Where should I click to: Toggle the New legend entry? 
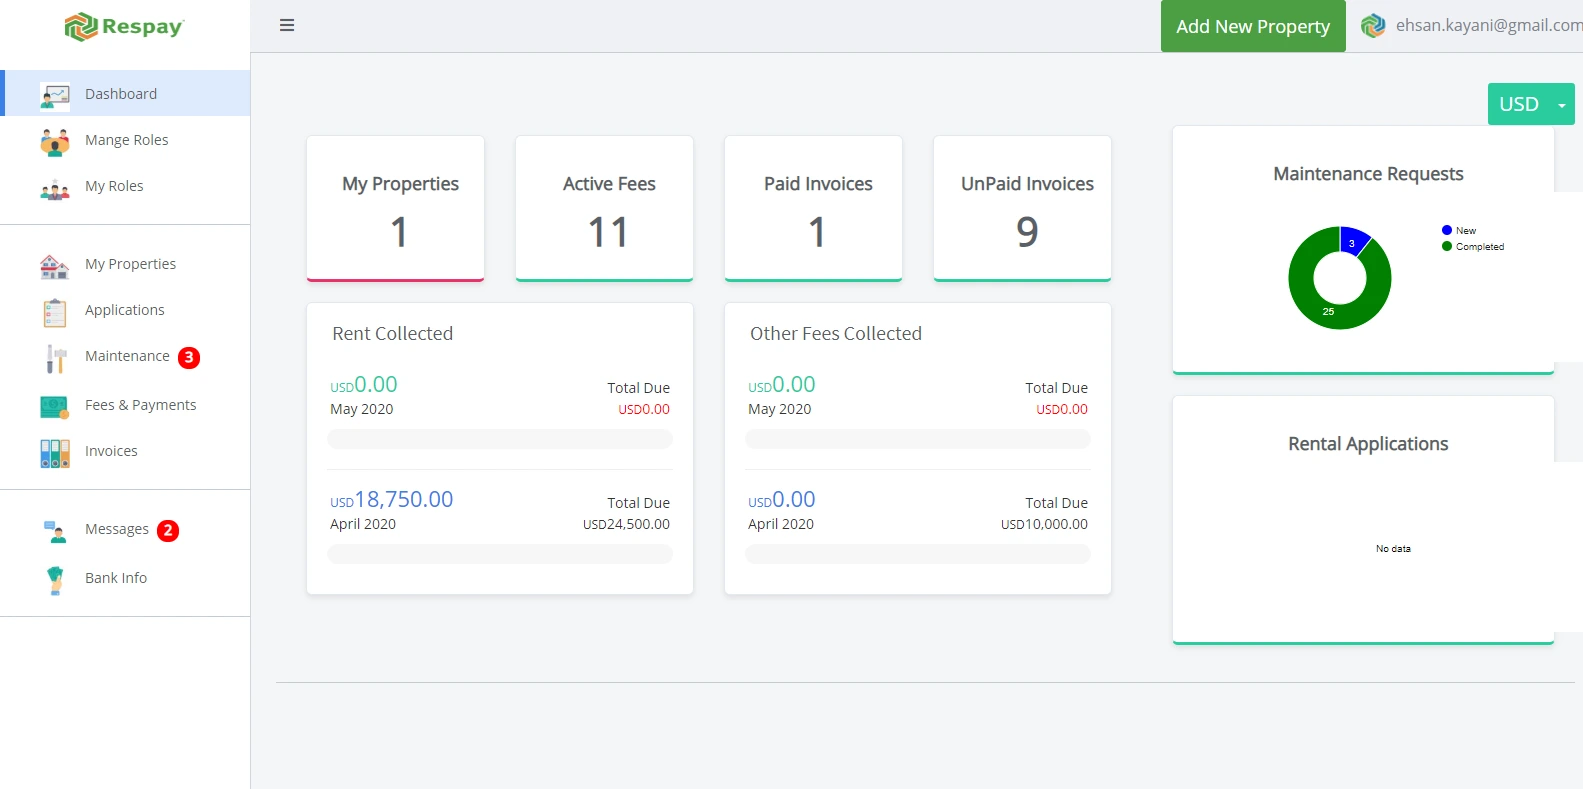point(1459,230)
